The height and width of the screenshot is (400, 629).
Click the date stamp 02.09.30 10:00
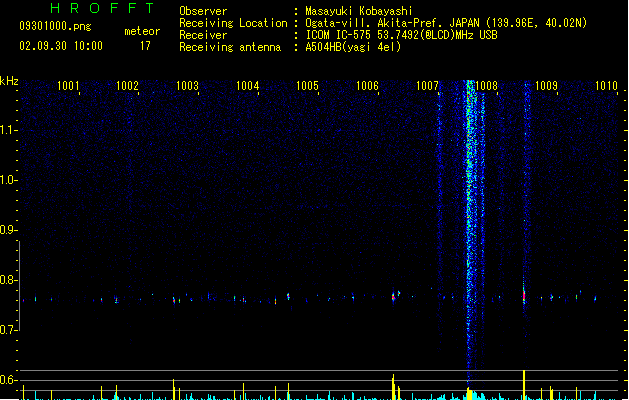(61, 46)
